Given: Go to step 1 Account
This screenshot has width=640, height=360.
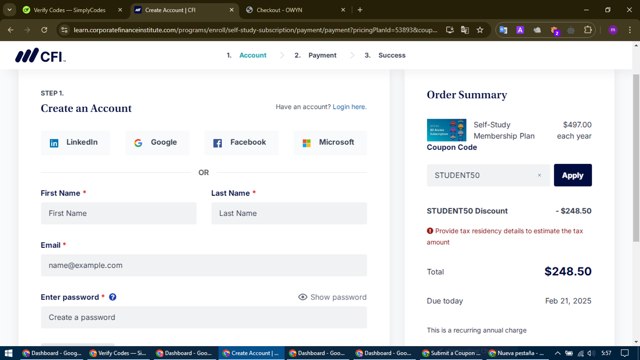Looking at the screenshot, I should 247,55.
